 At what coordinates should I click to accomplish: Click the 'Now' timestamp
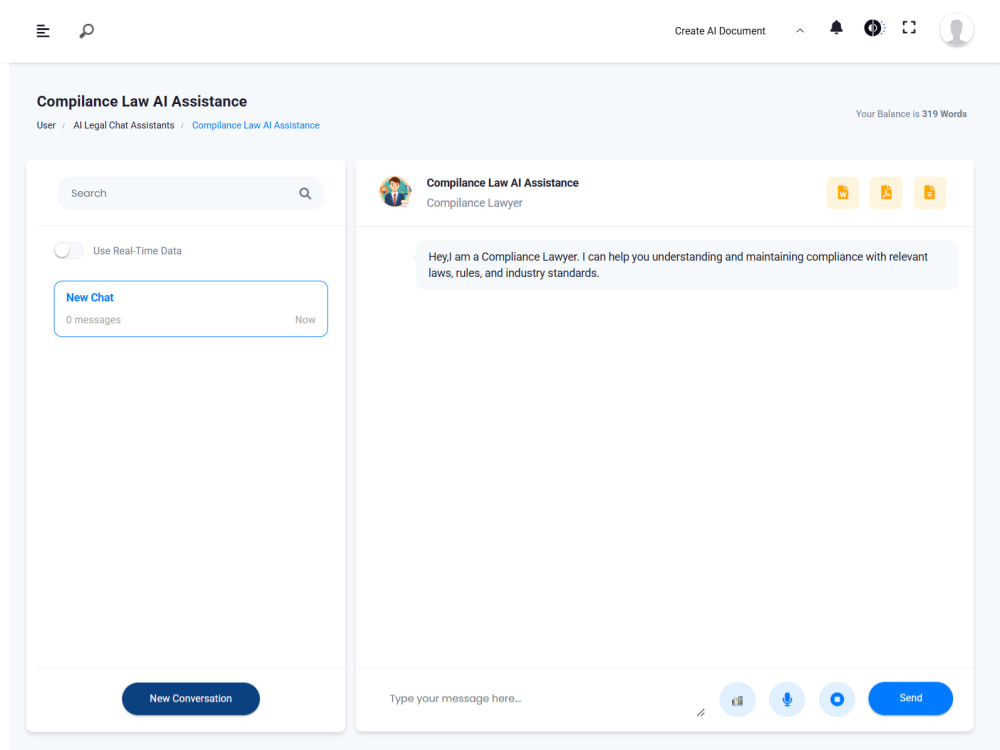tap(305, 320)
